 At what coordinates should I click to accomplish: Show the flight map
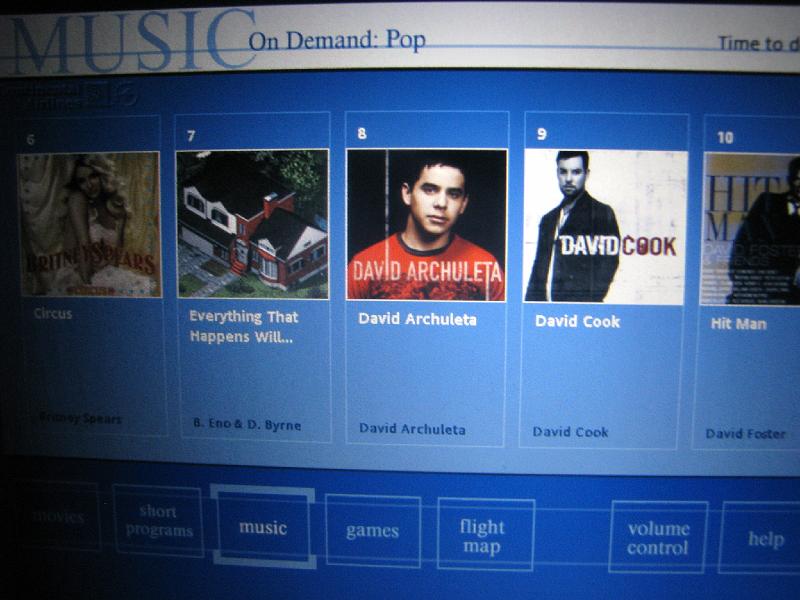(485, 535)
